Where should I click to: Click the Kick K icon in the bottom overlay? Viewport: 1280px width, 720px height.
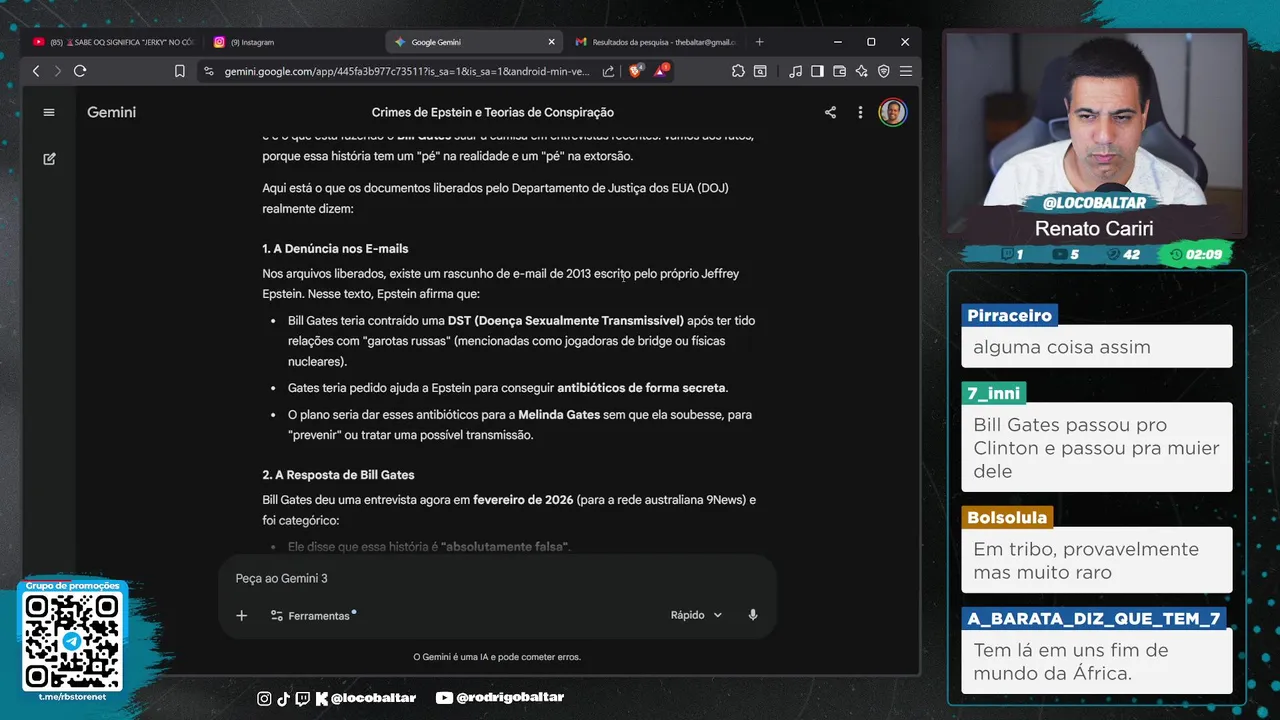[321, 698]
